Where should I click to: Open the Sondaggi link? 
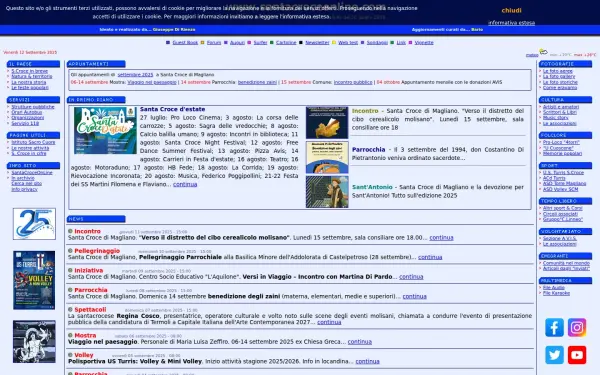tap(377, 42)
